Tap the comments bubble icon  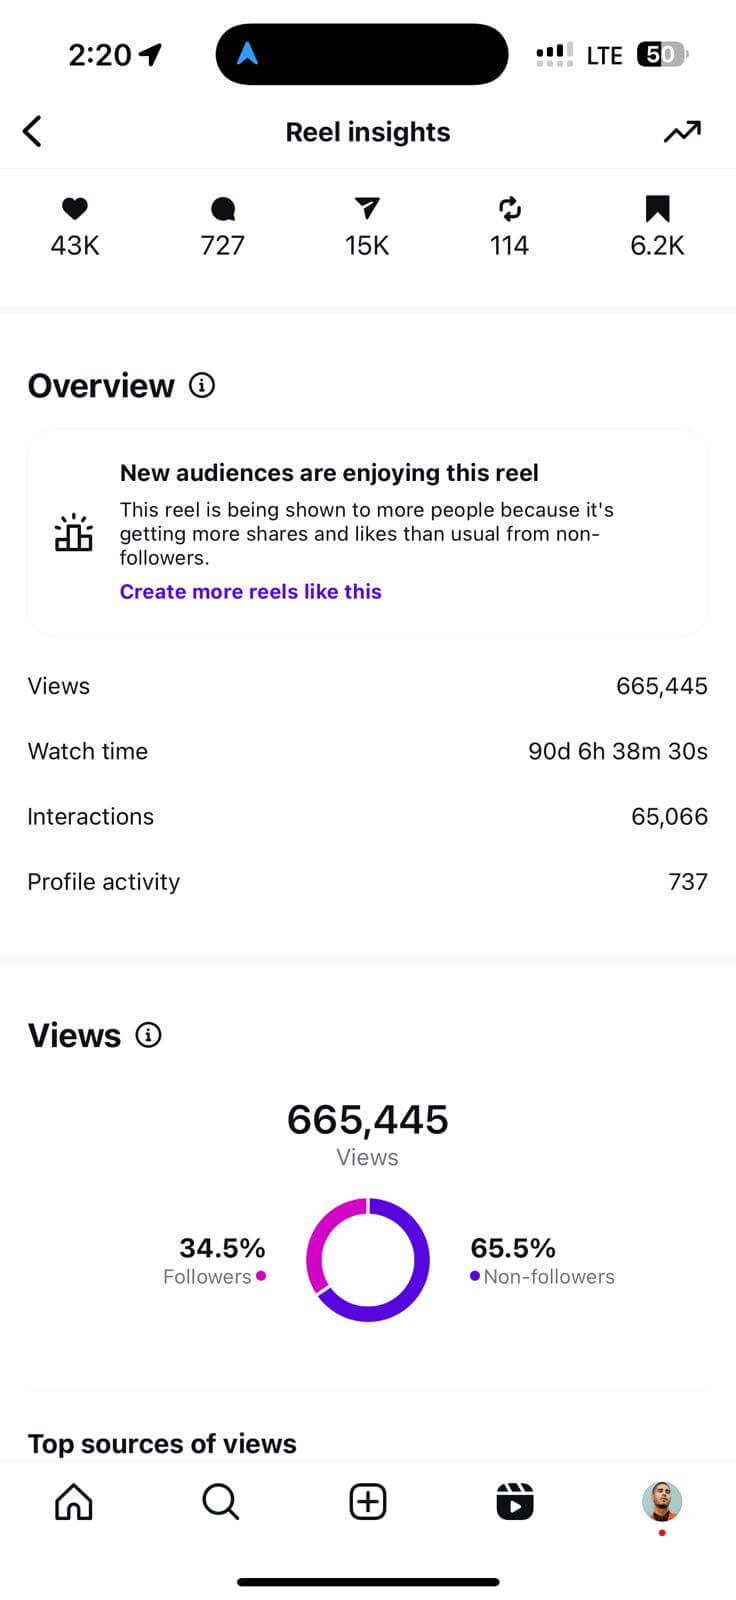(222, 208)
